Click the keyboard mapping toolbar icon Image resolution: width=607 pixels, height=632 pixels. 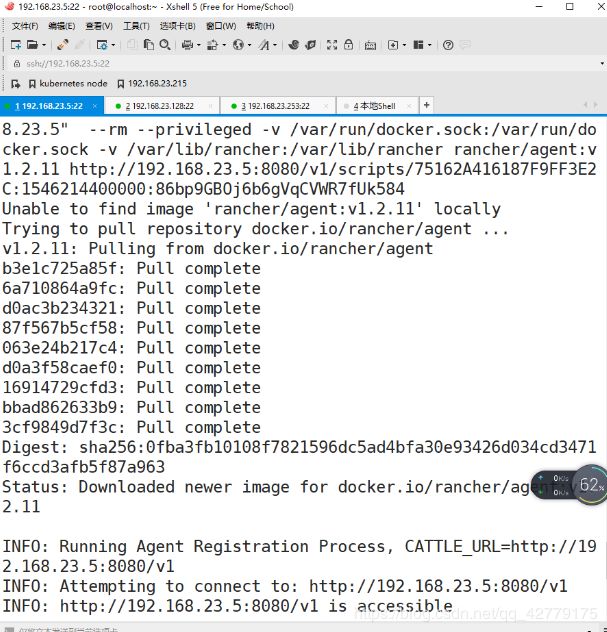tap(370, 45)
